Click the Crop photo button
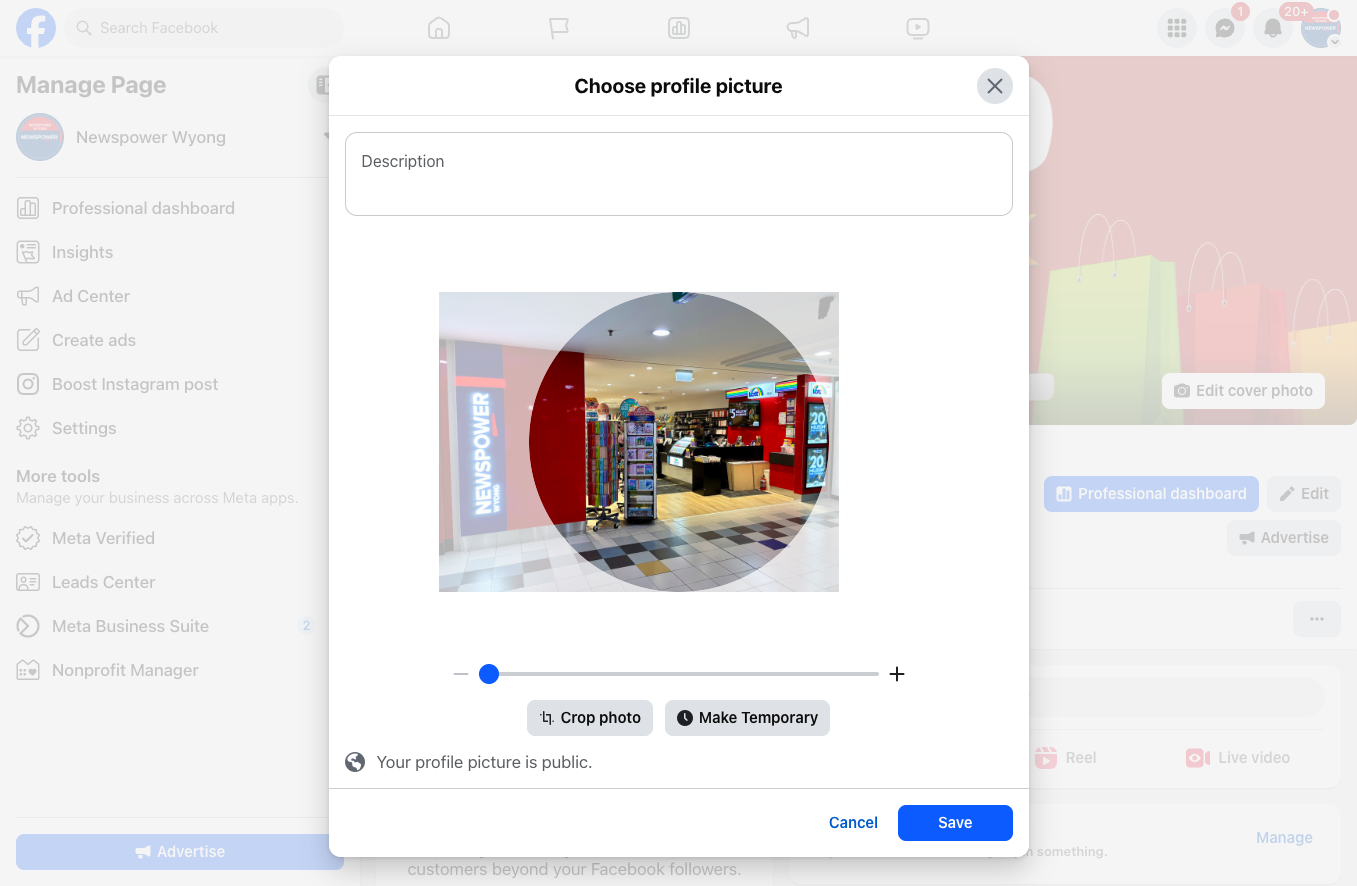The image size is (1357, 886). coord(590,718)
